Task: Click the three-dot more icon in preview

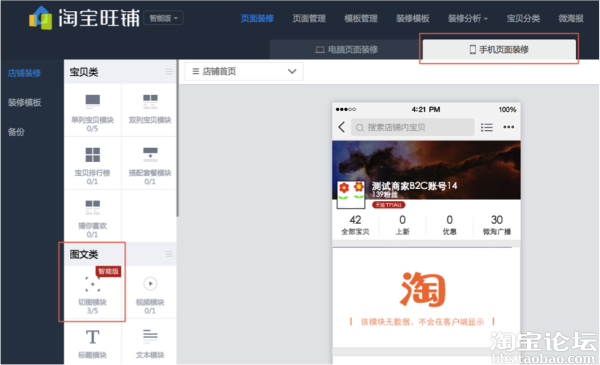Action: coord(508,127)
